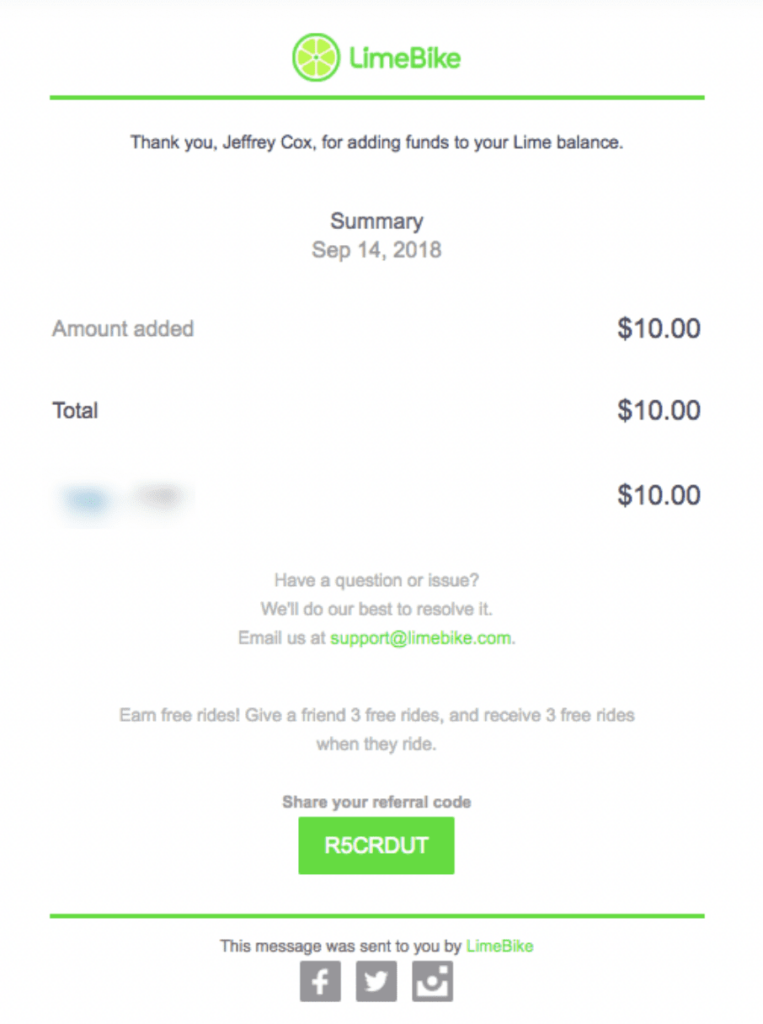Open the Twitter bird icon
Screen dimensions: 763x1024
[376, 981]
